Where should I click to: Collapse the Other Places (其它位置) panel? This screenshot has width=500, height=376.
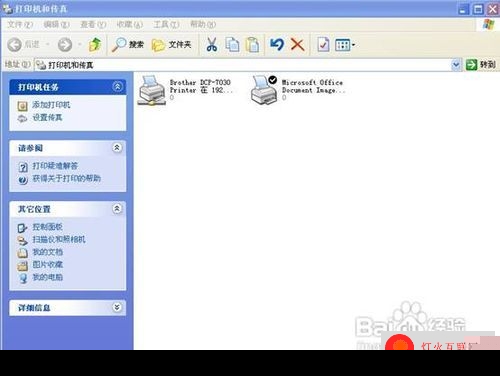tap(117, 209)
